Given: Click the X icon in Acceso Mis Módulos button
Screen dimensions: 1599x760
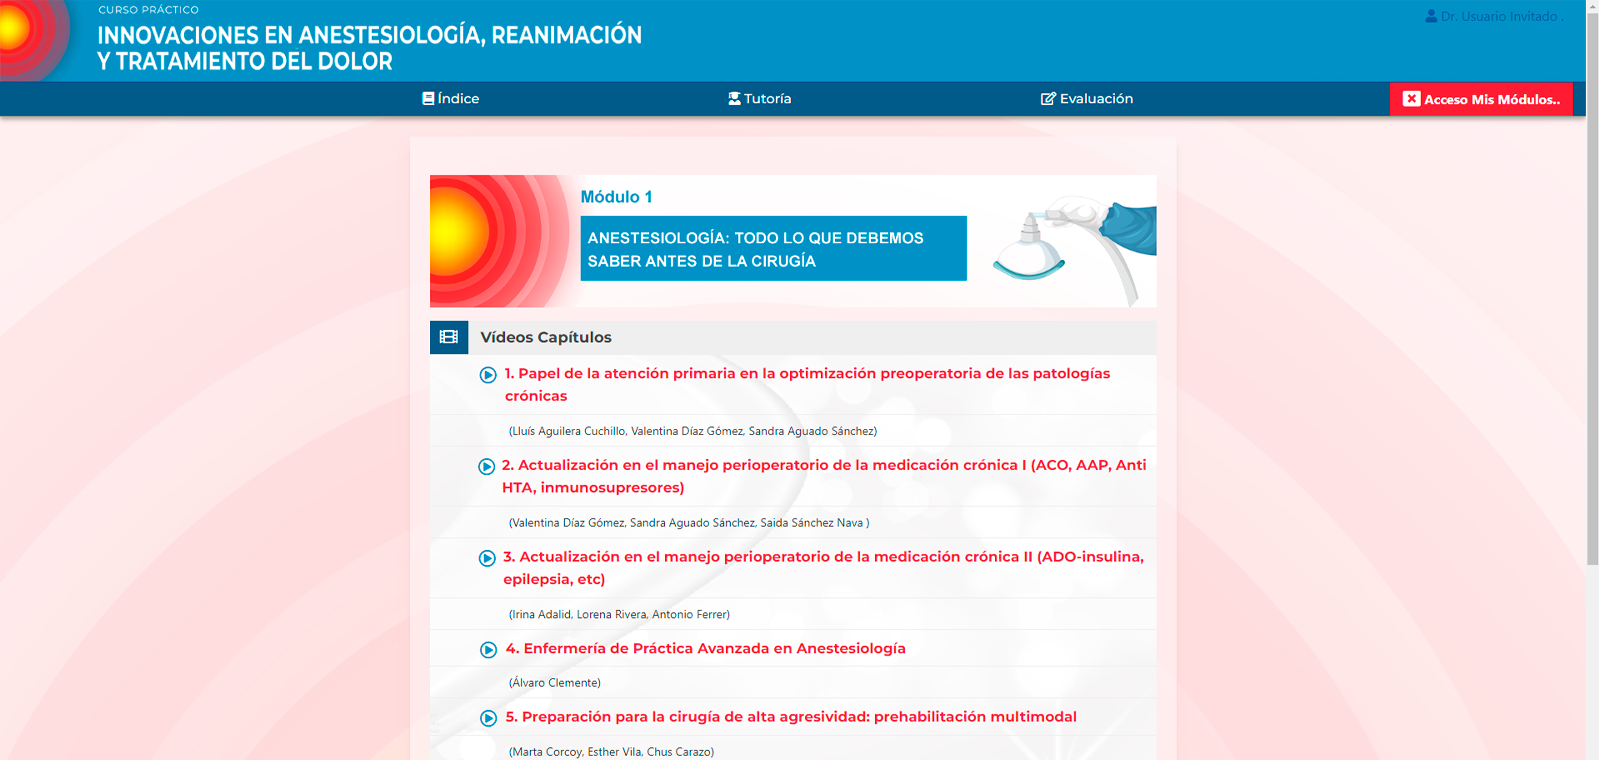Looking at the screenshot, I should coord(1411,99).
